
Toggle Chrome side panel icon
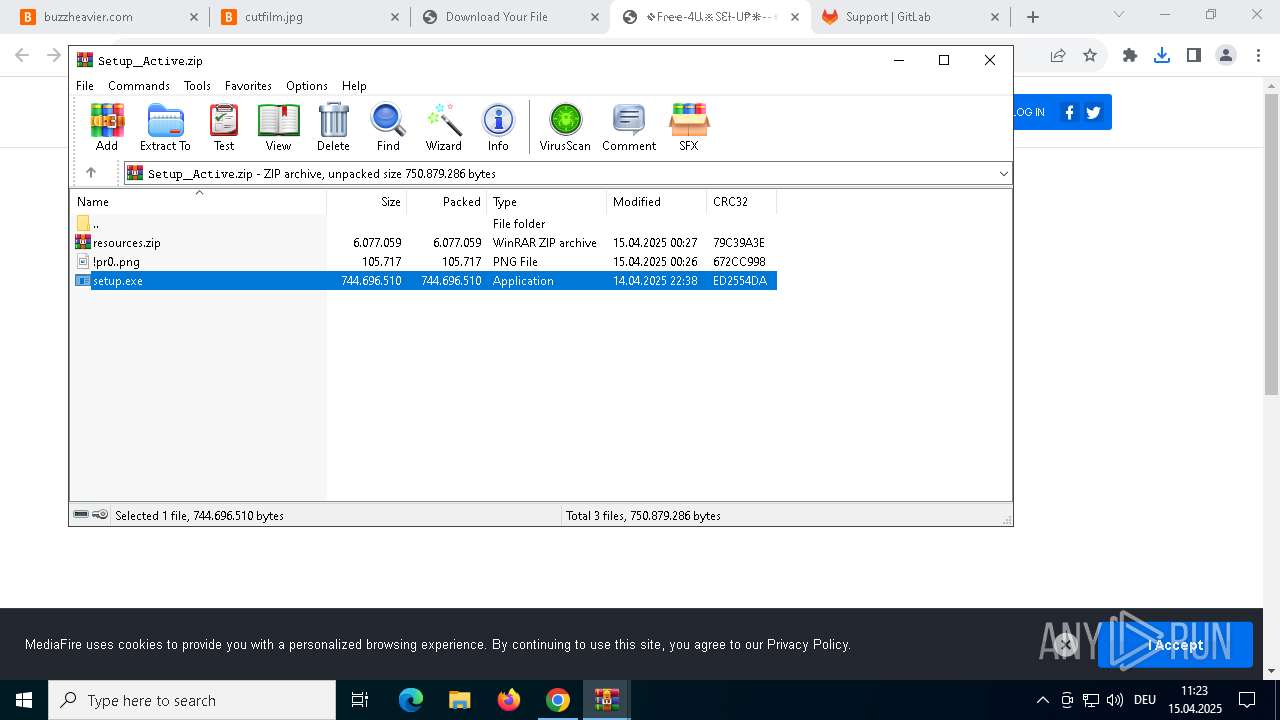[x=1194, y=56]
